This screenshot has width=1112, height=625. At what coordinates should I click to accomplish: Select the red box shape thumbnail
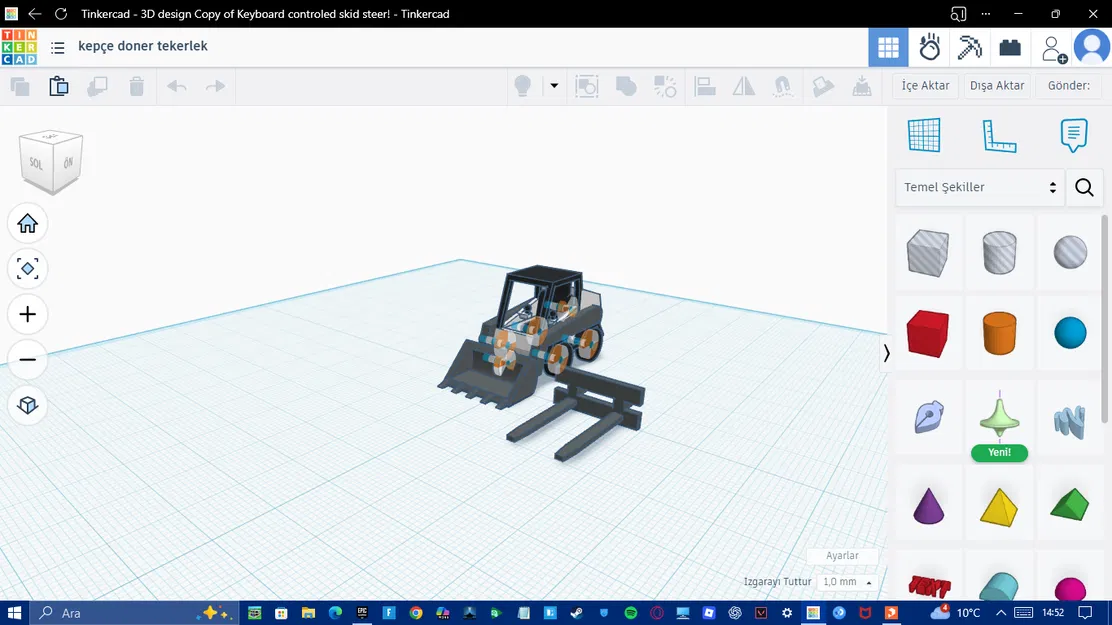pyautogui.click(x=927, y=333)
